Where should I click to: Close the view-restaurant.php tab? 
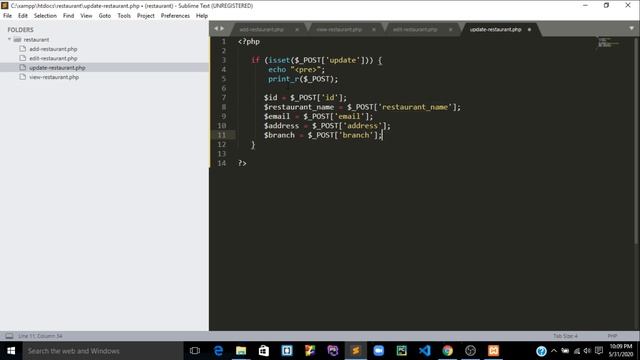click(x=373, y=29)
